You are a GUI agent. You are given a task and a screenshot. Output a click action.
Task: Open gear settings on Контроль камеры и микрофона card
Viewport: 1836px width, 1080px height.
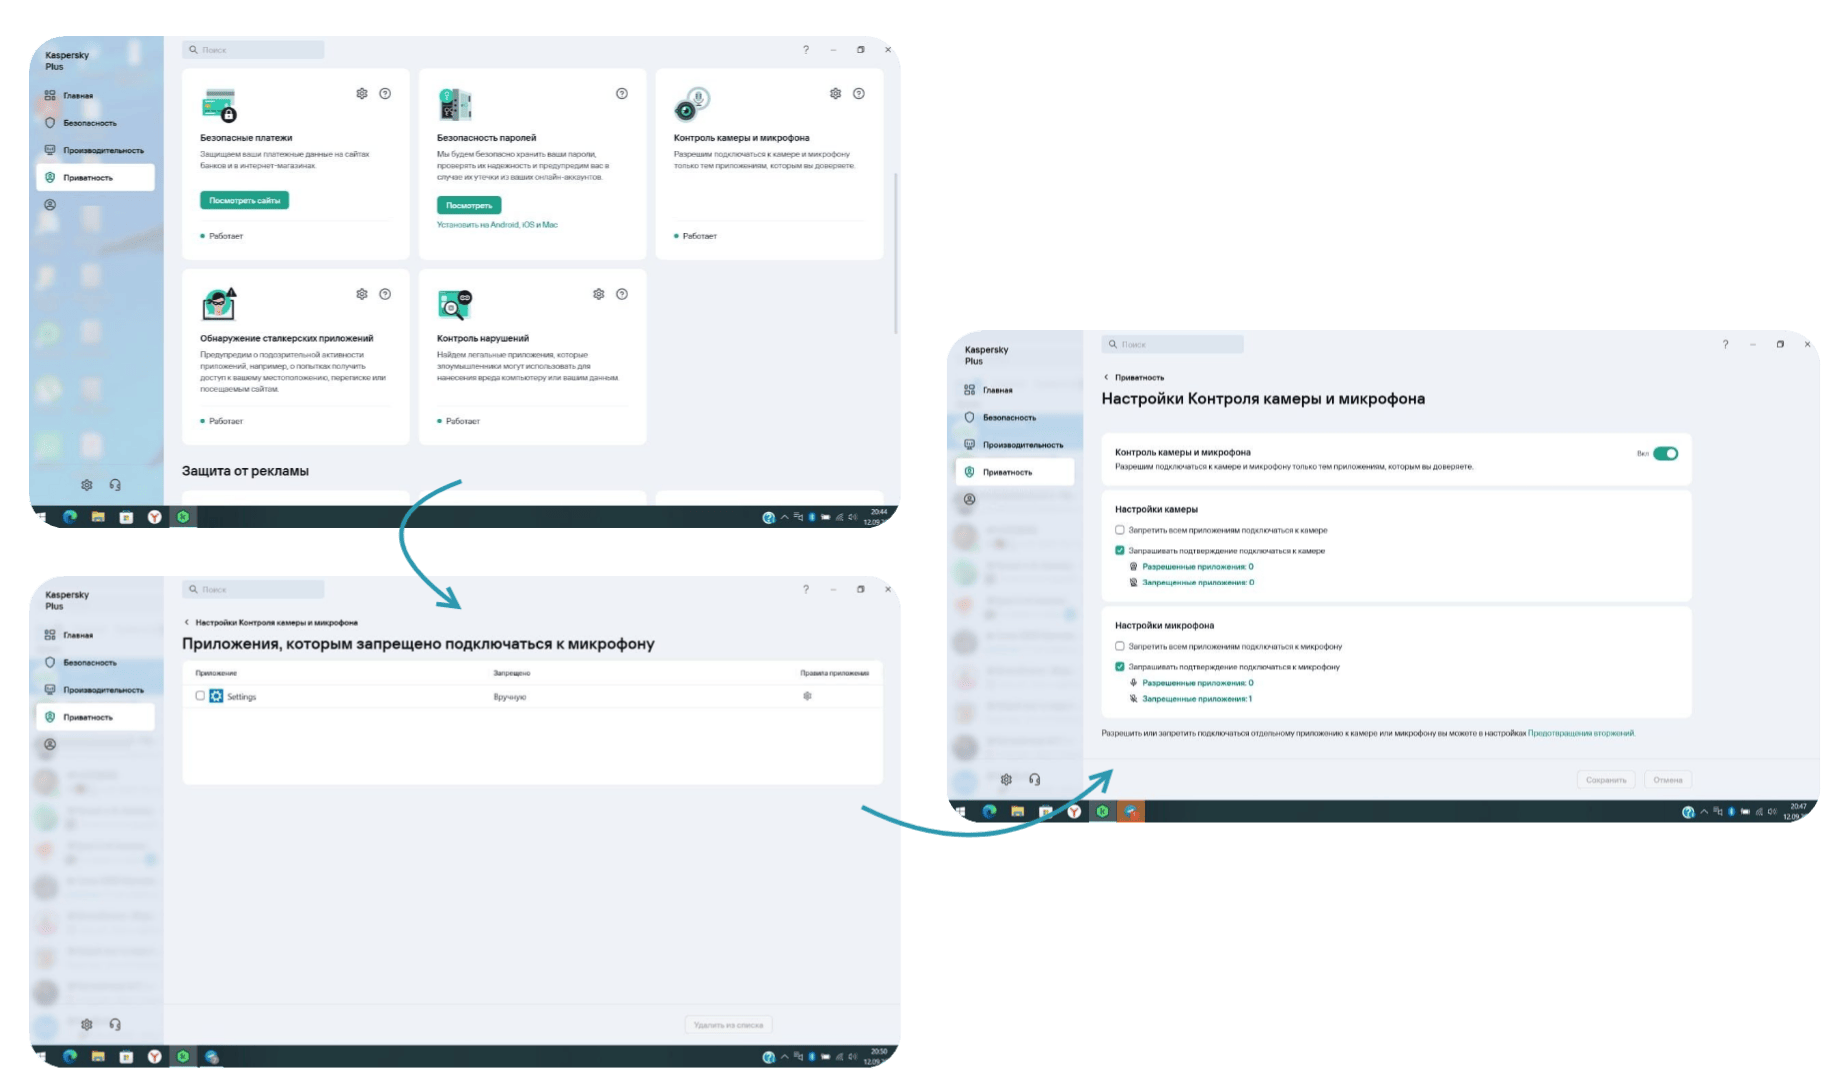(x=836, y=94)
